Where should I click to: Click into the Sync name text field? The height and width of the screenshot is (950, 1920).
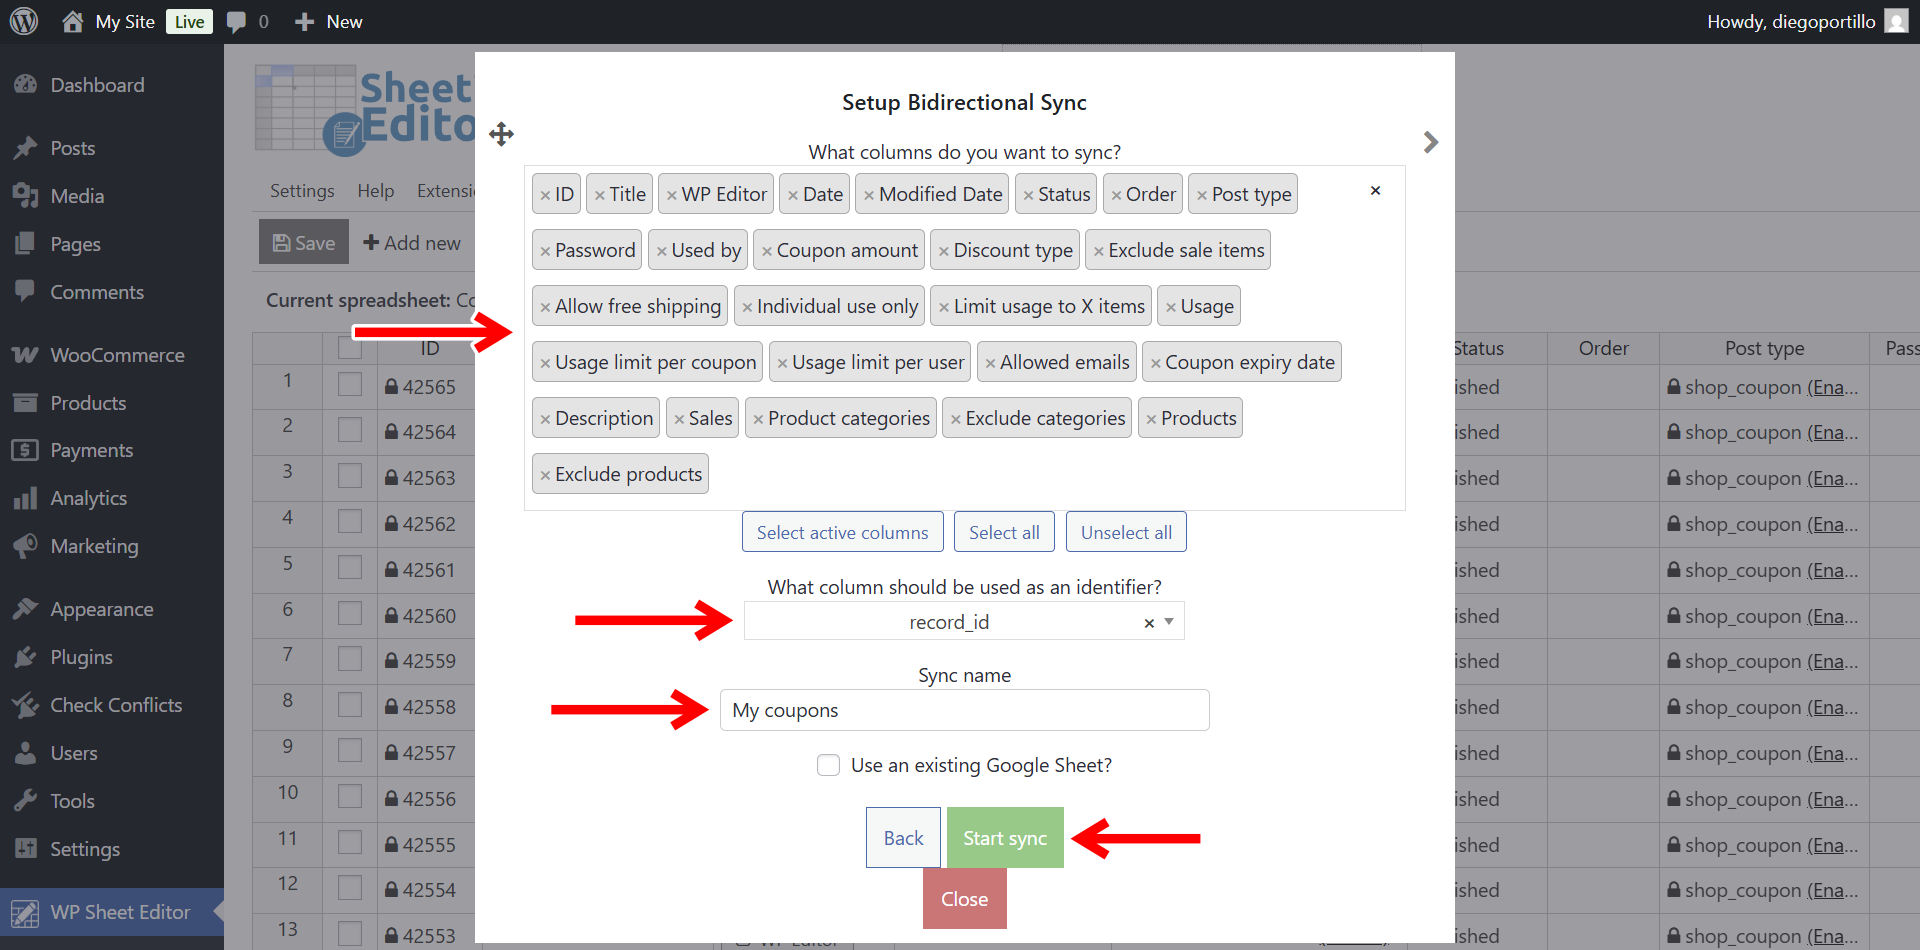pyautogui.click(x=964, y=710)
